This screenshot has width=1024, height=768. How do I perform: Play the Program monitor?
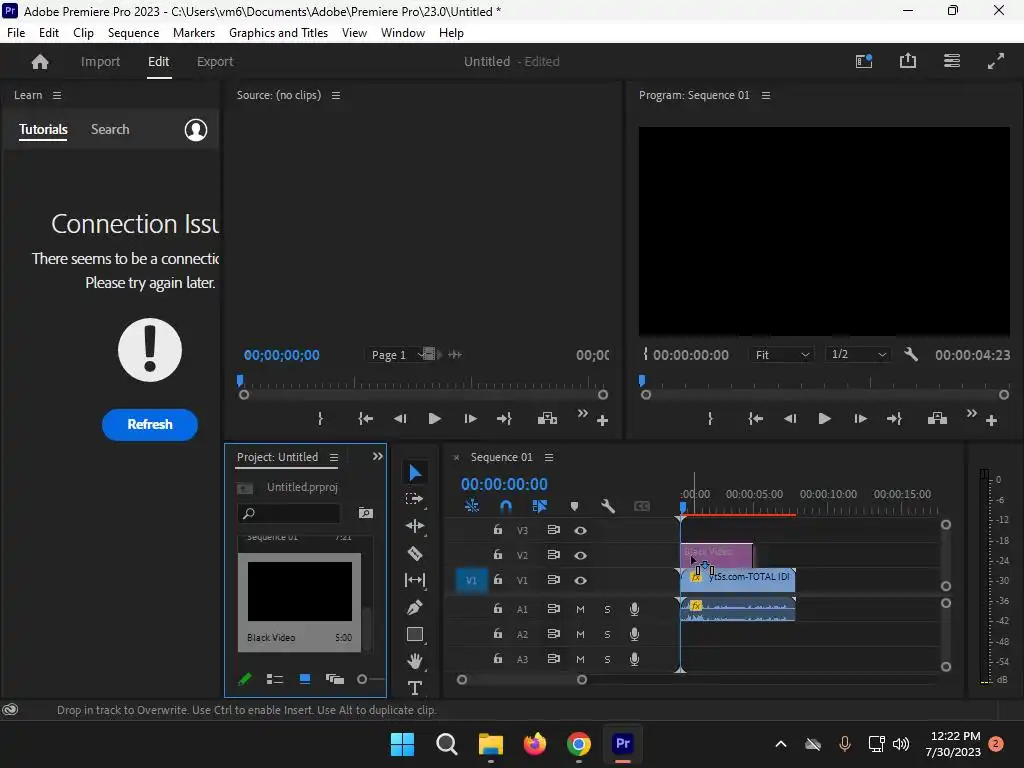[x=824, y=419]
